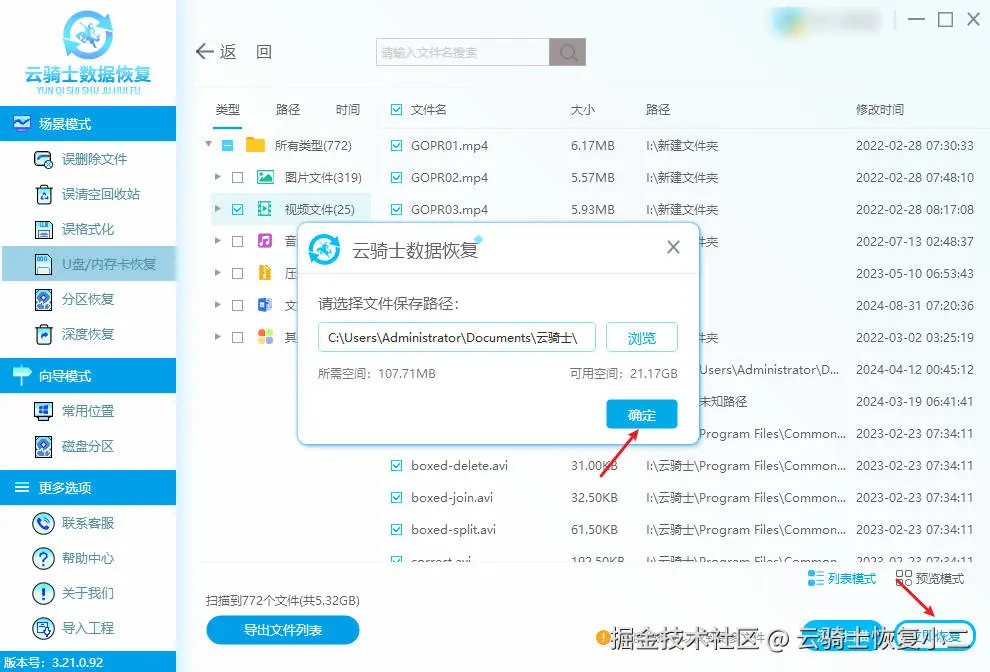Check the 图片文件(319) category checkbox
The image size is (990, 672).
point(237,177)
